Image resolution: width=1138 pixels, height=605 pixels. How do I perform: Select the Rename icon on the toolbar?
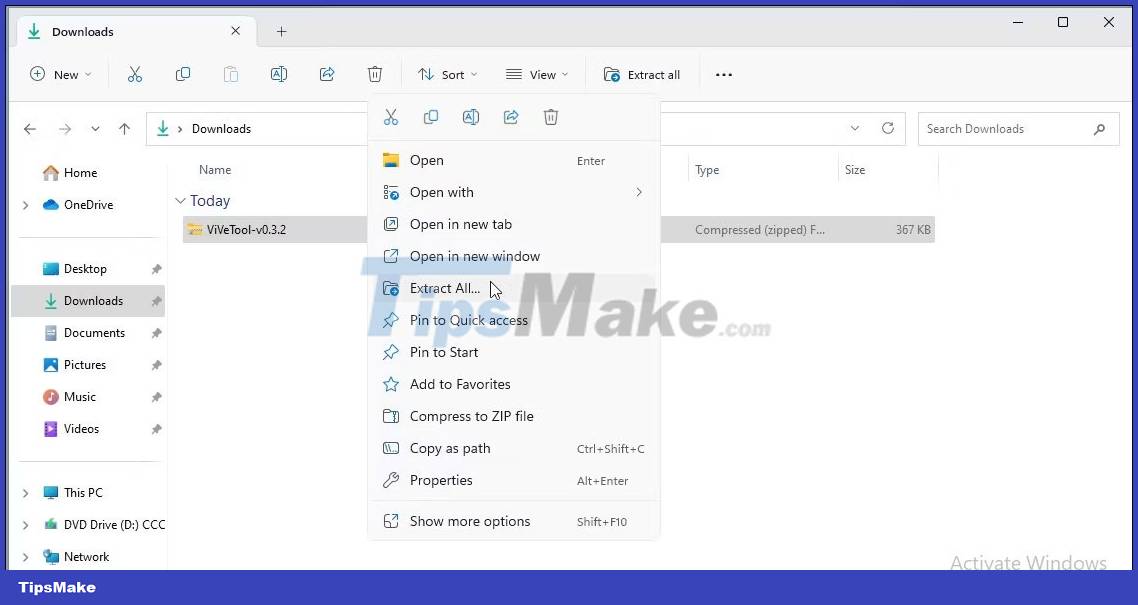tap(279, 74)
